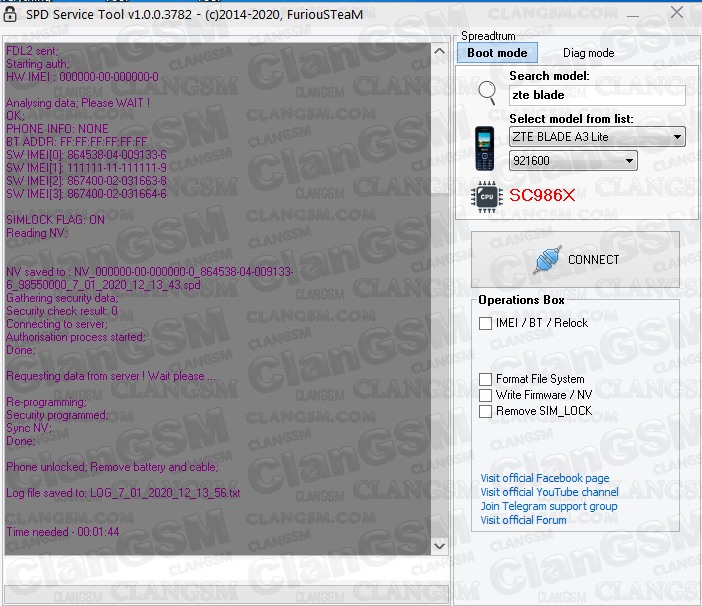Open Join Telegram support group link
The width and height of the screenshot is (702, 606).
click(549, 506)
